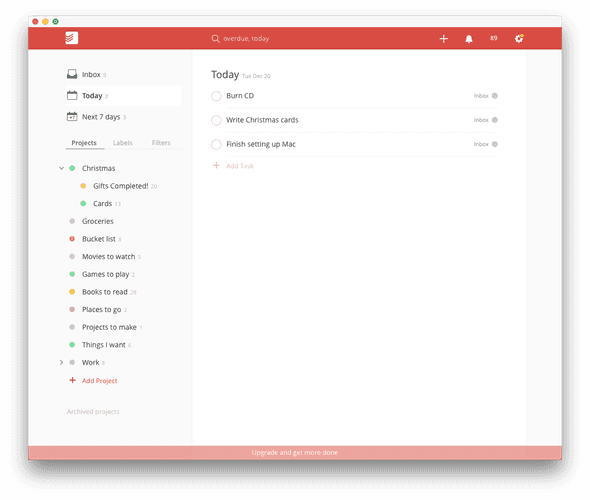Open the quick add task plus icon
Image resolution: width=590 pixels, height=500 pixels.
click(444, 39)
